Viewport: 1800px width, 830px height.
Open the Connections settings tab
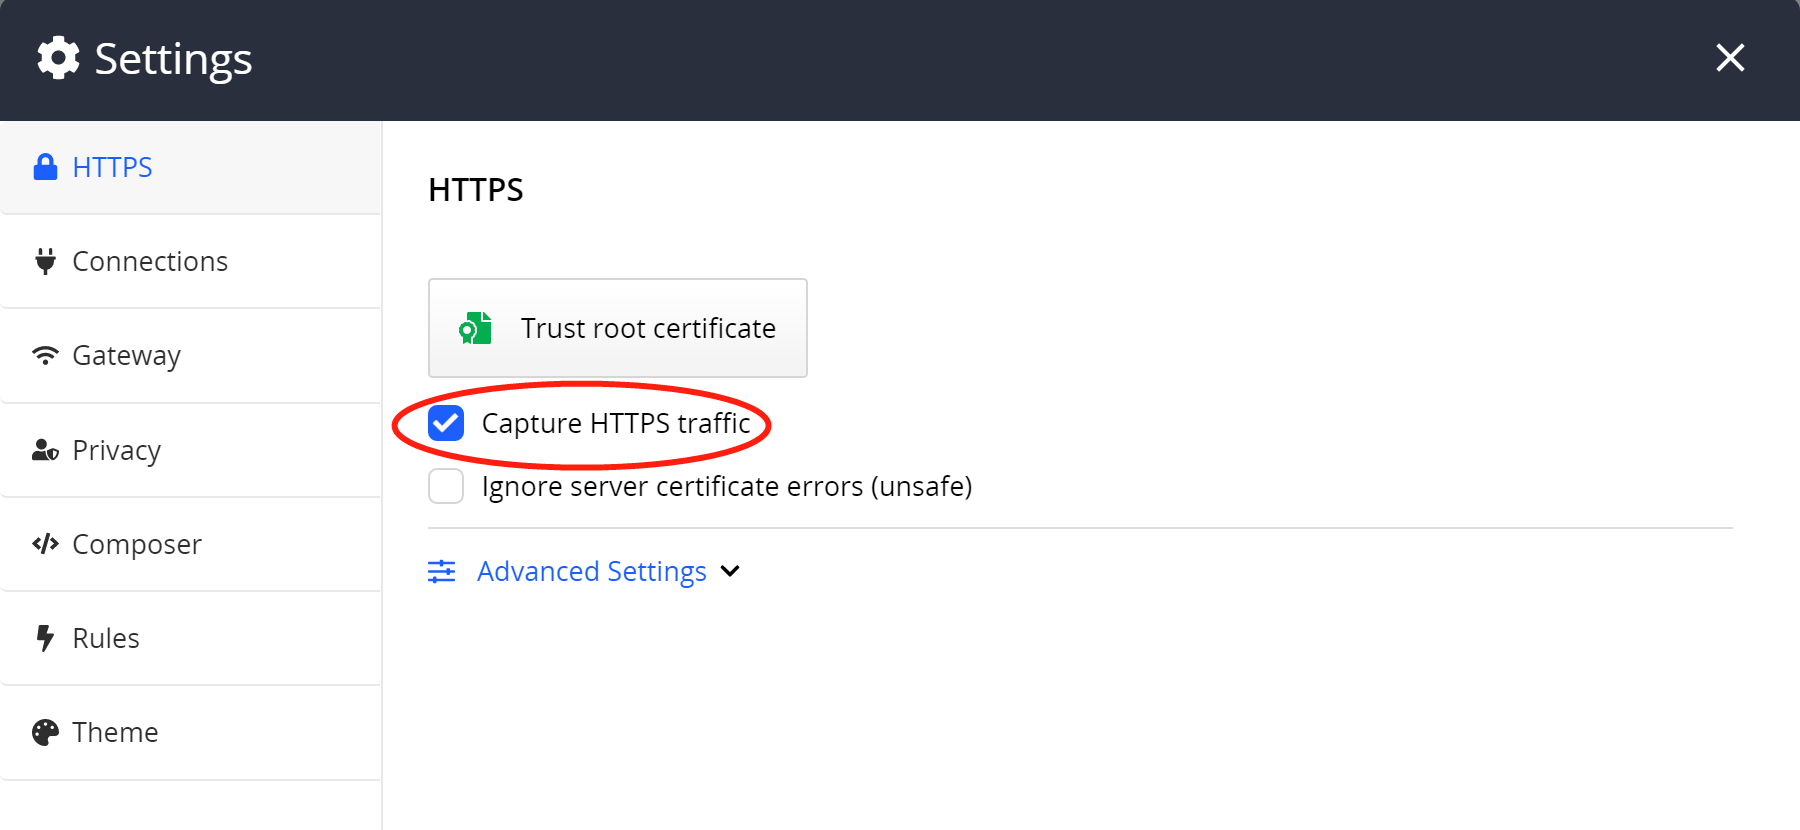190,261
